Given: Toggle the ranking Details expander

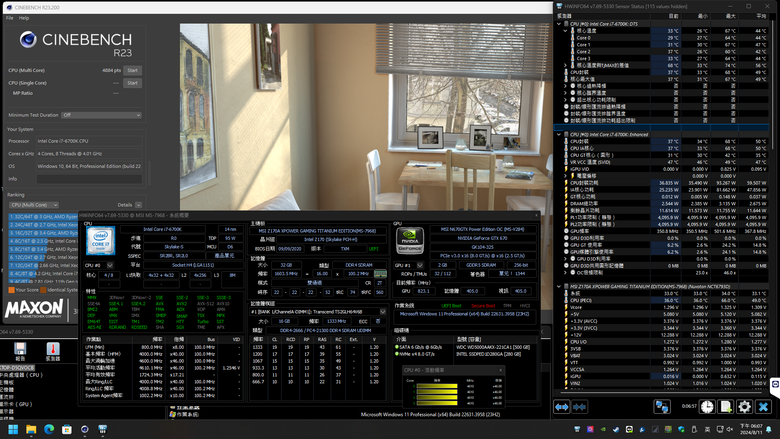Looking at the screenshot, I should 138,205.
